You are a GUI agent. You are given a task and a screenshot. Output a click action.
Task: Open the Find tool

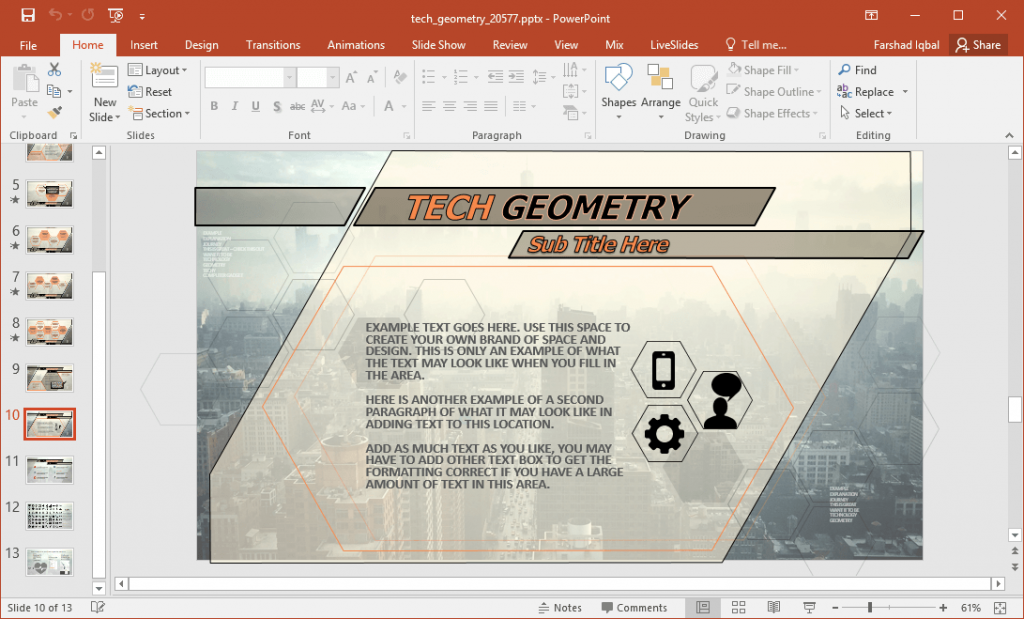856,69
